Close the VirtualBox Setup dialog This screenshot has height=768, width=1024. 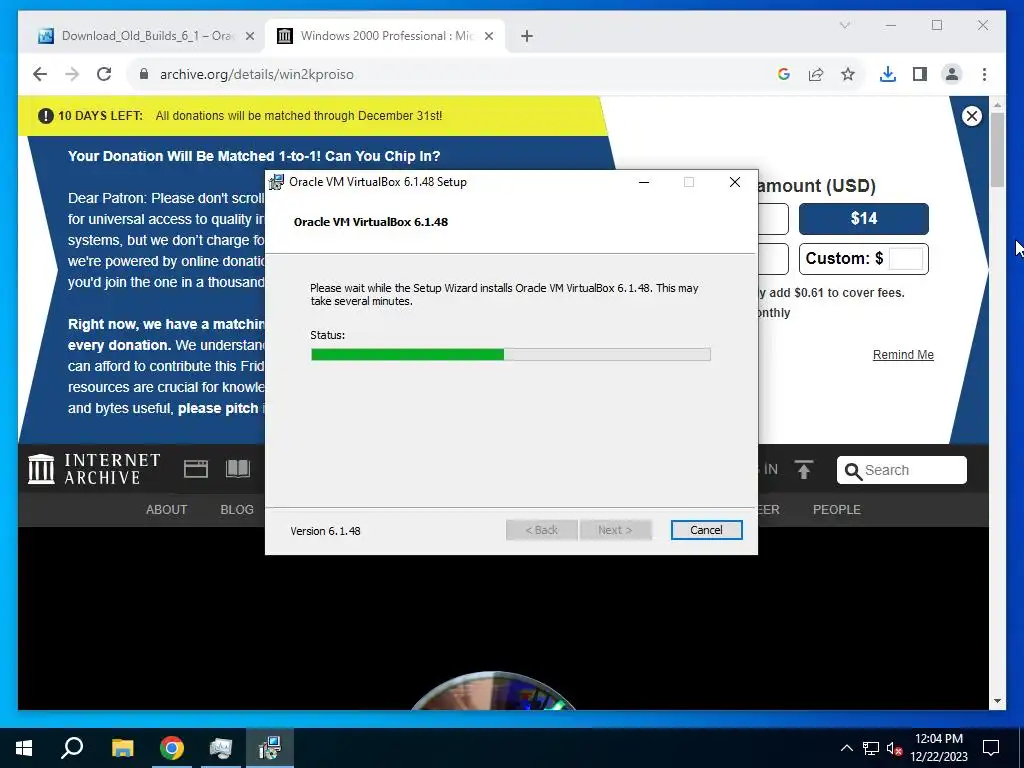735,182
